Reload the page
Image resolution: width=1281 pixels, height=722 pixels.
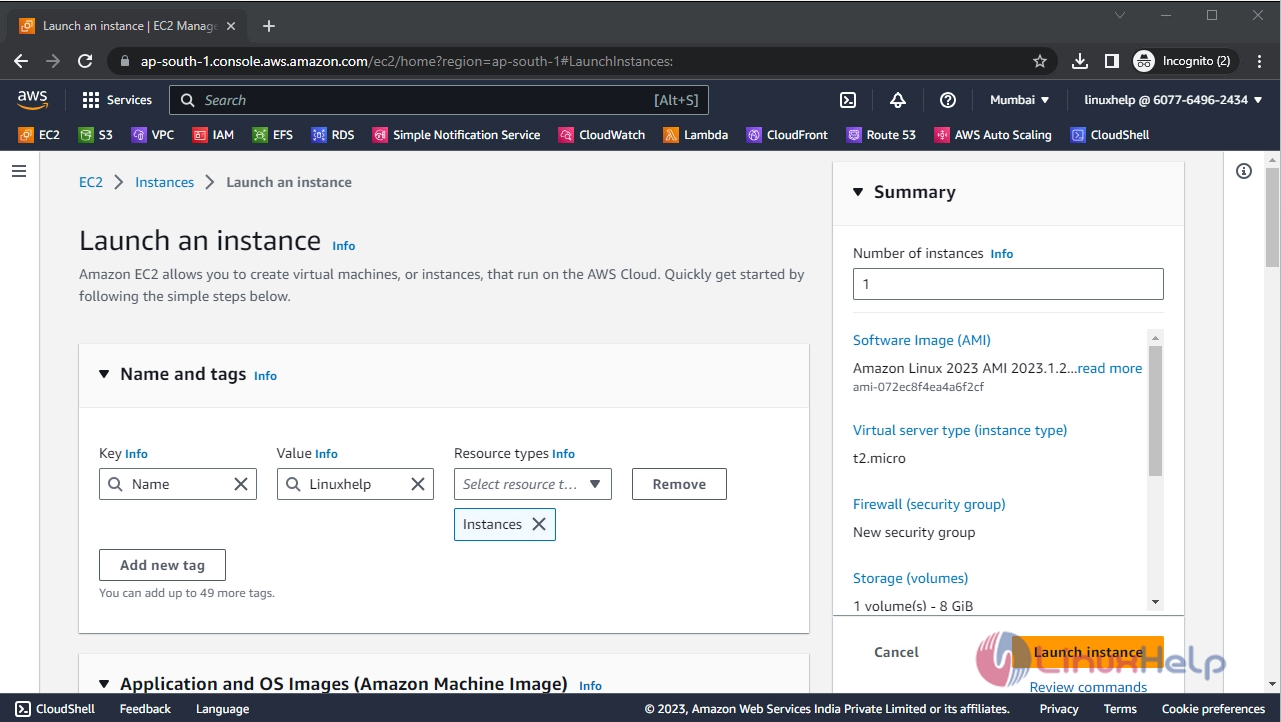pos(86,61)
